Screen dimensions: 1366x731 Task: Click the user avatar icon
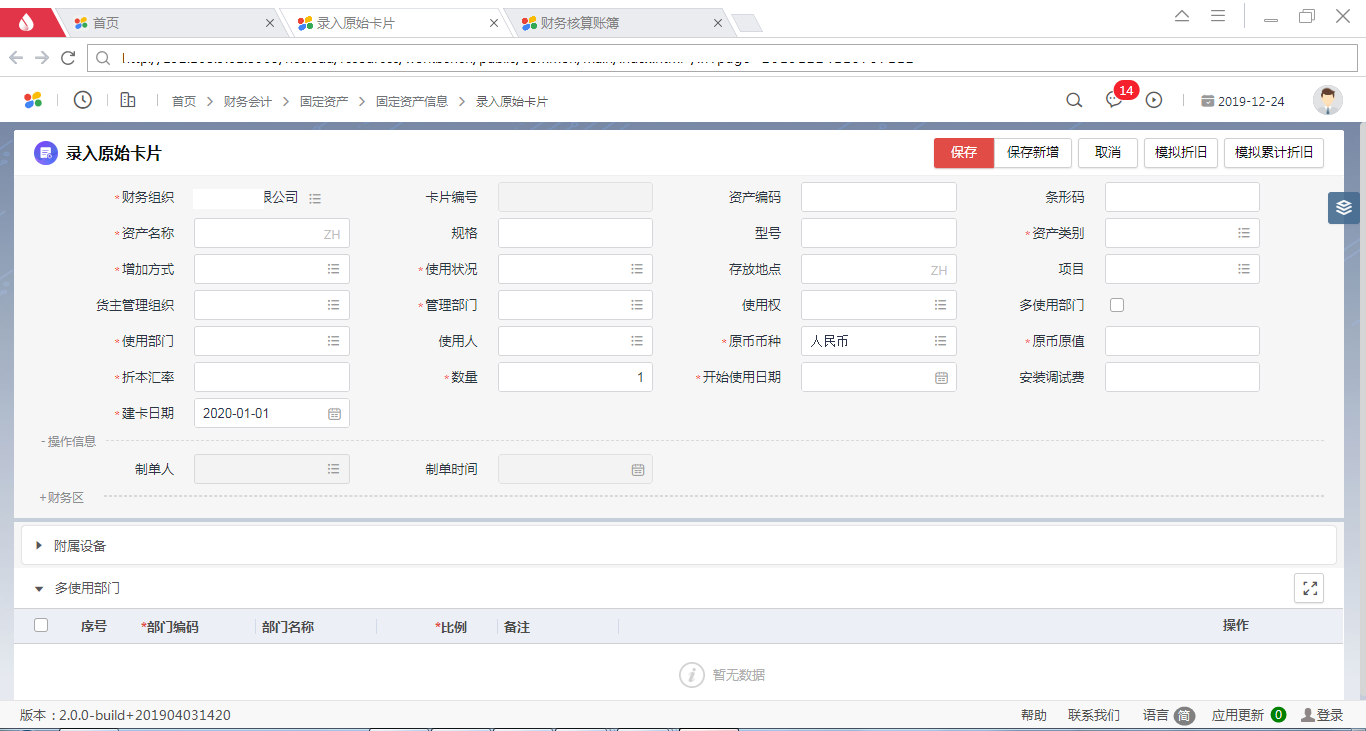pyautogui.click(x=1327, y=100)
